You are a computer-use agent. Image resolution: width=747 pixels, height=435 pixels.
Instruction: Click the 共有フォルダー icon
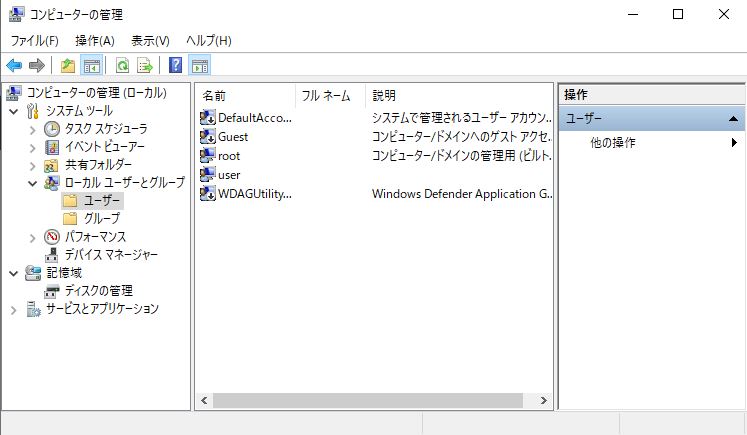coord(51,165)
